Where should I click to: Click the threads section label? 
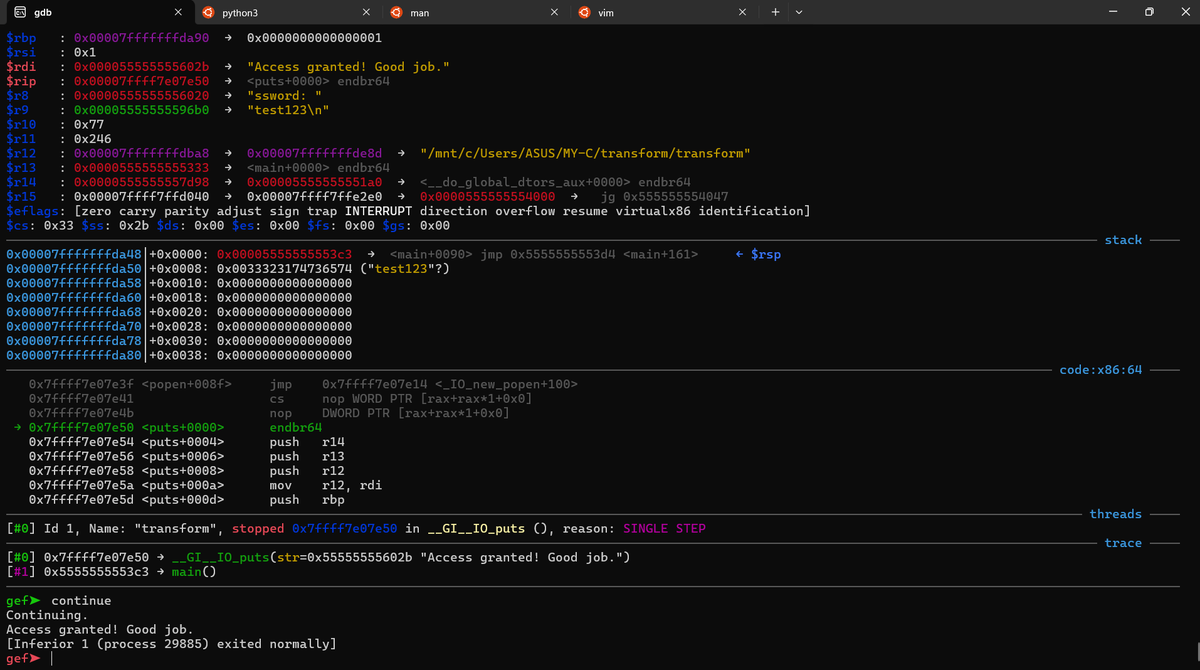1116,514
